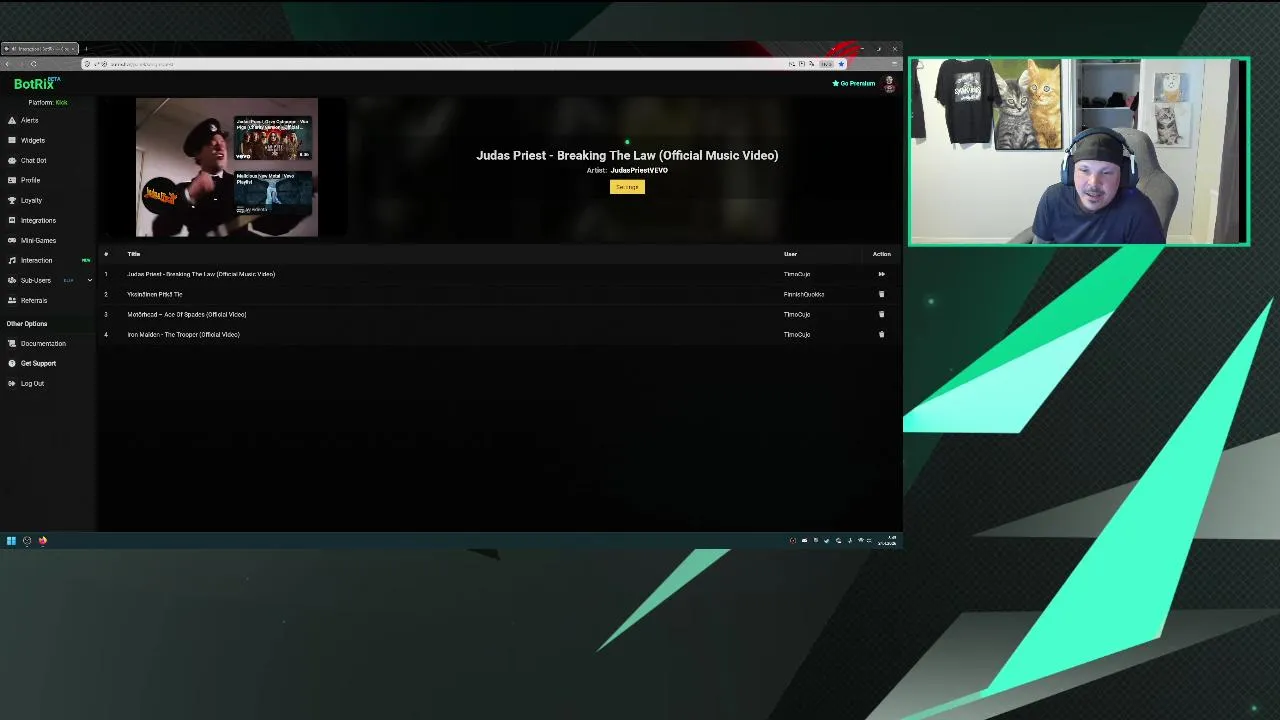Click user FinnishQuokka in queue
Image resolution: width=1280 pixels, height=720 pixels.
click(x=803, y=294)
